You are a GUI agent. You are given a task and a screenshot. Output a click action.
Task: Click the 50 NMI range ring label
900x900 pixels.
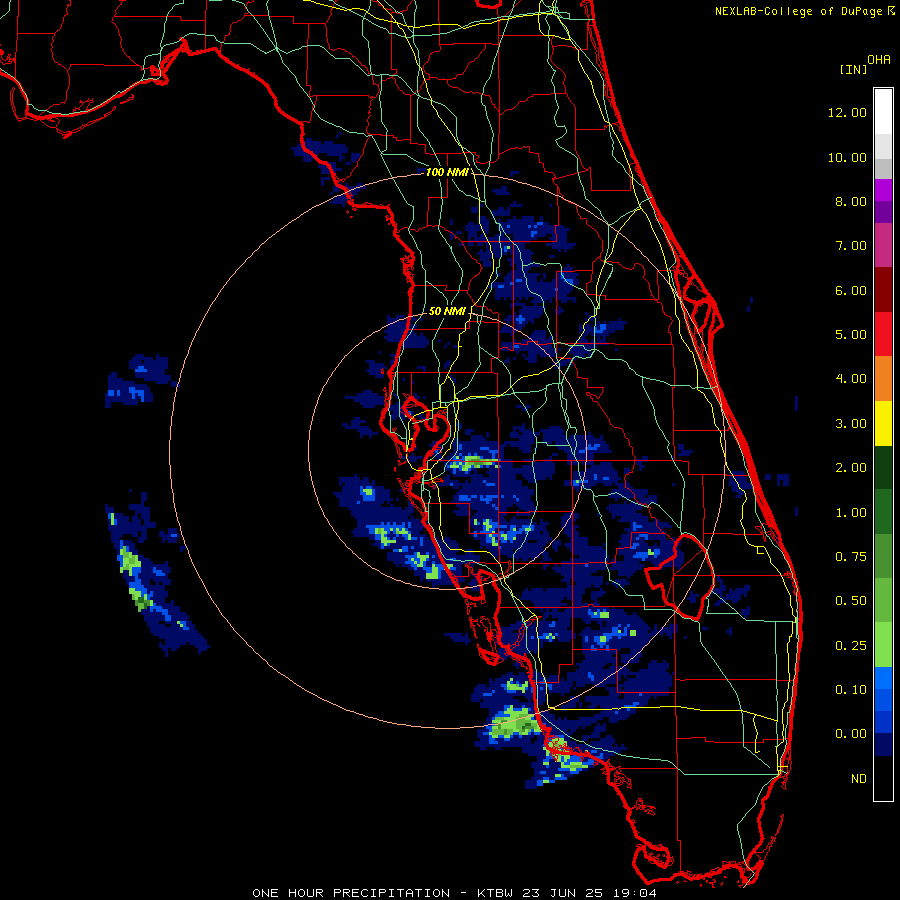point(447,311)
